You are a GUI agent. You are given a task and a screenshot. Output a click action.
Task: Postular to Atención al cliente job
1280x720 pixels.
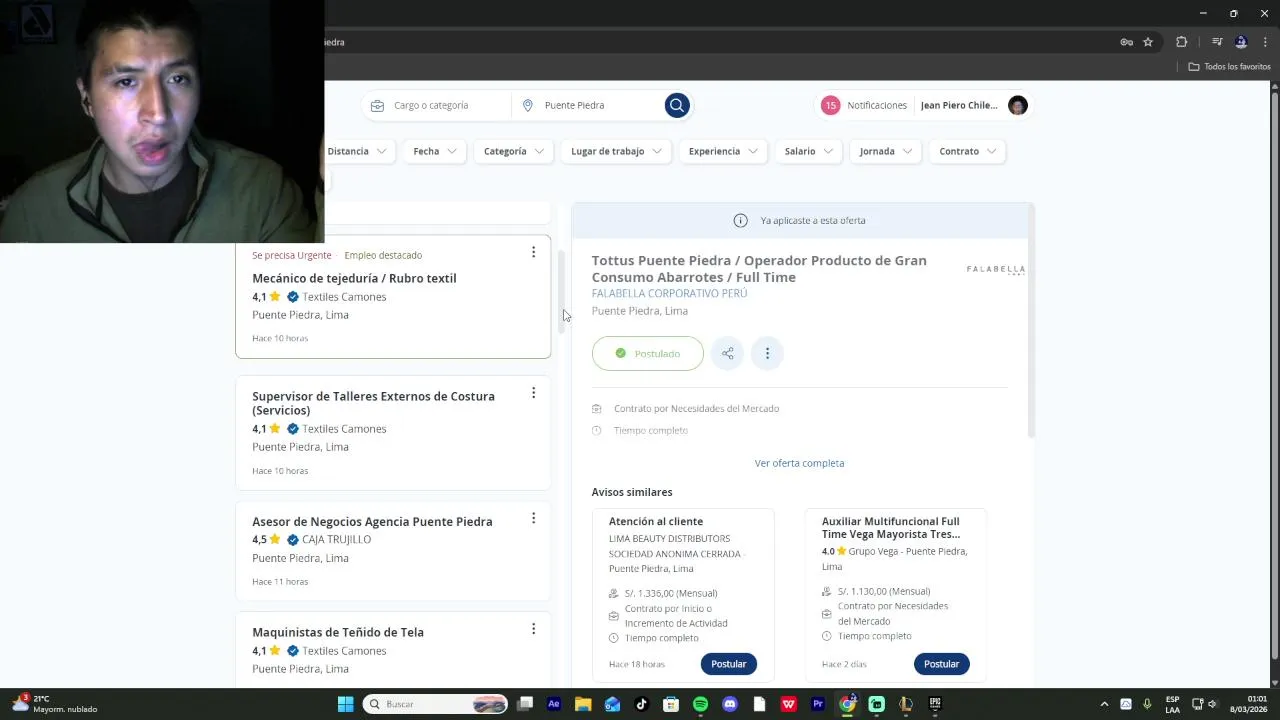click(x=728, y=664)
